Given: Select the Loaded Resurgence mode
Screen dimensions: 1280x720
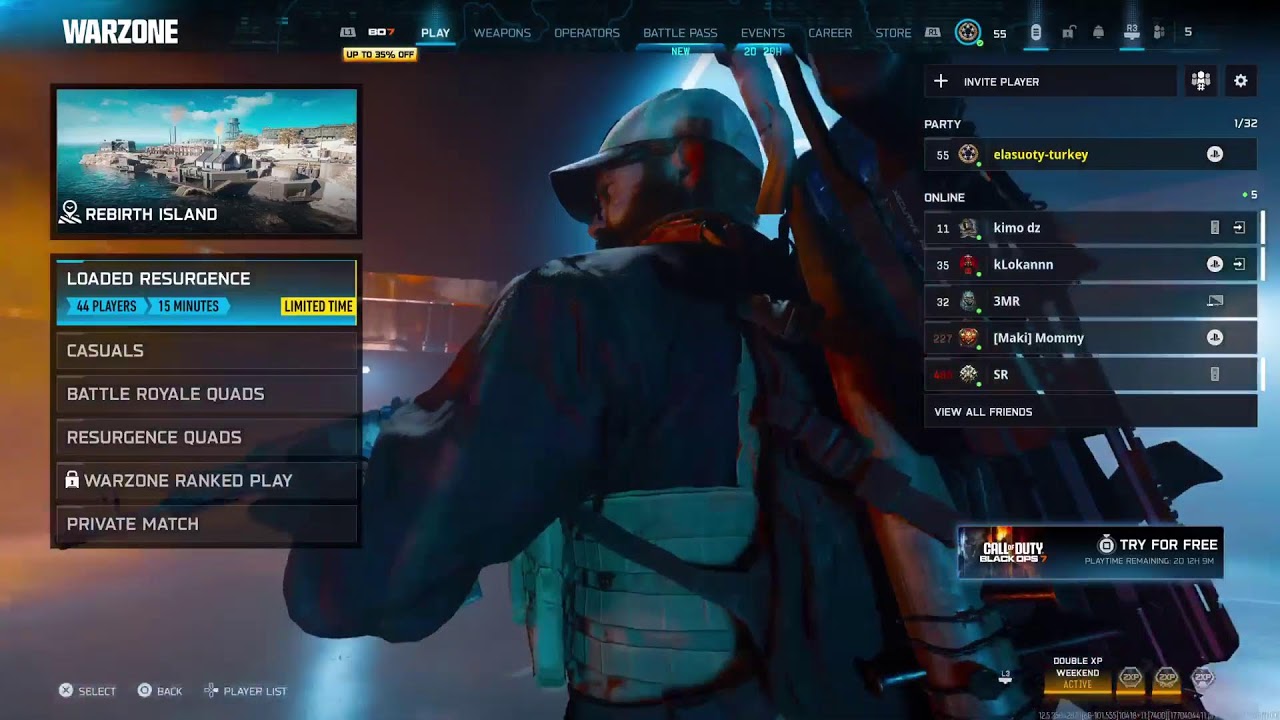Looking at the screenshot, I should point(206,292).
